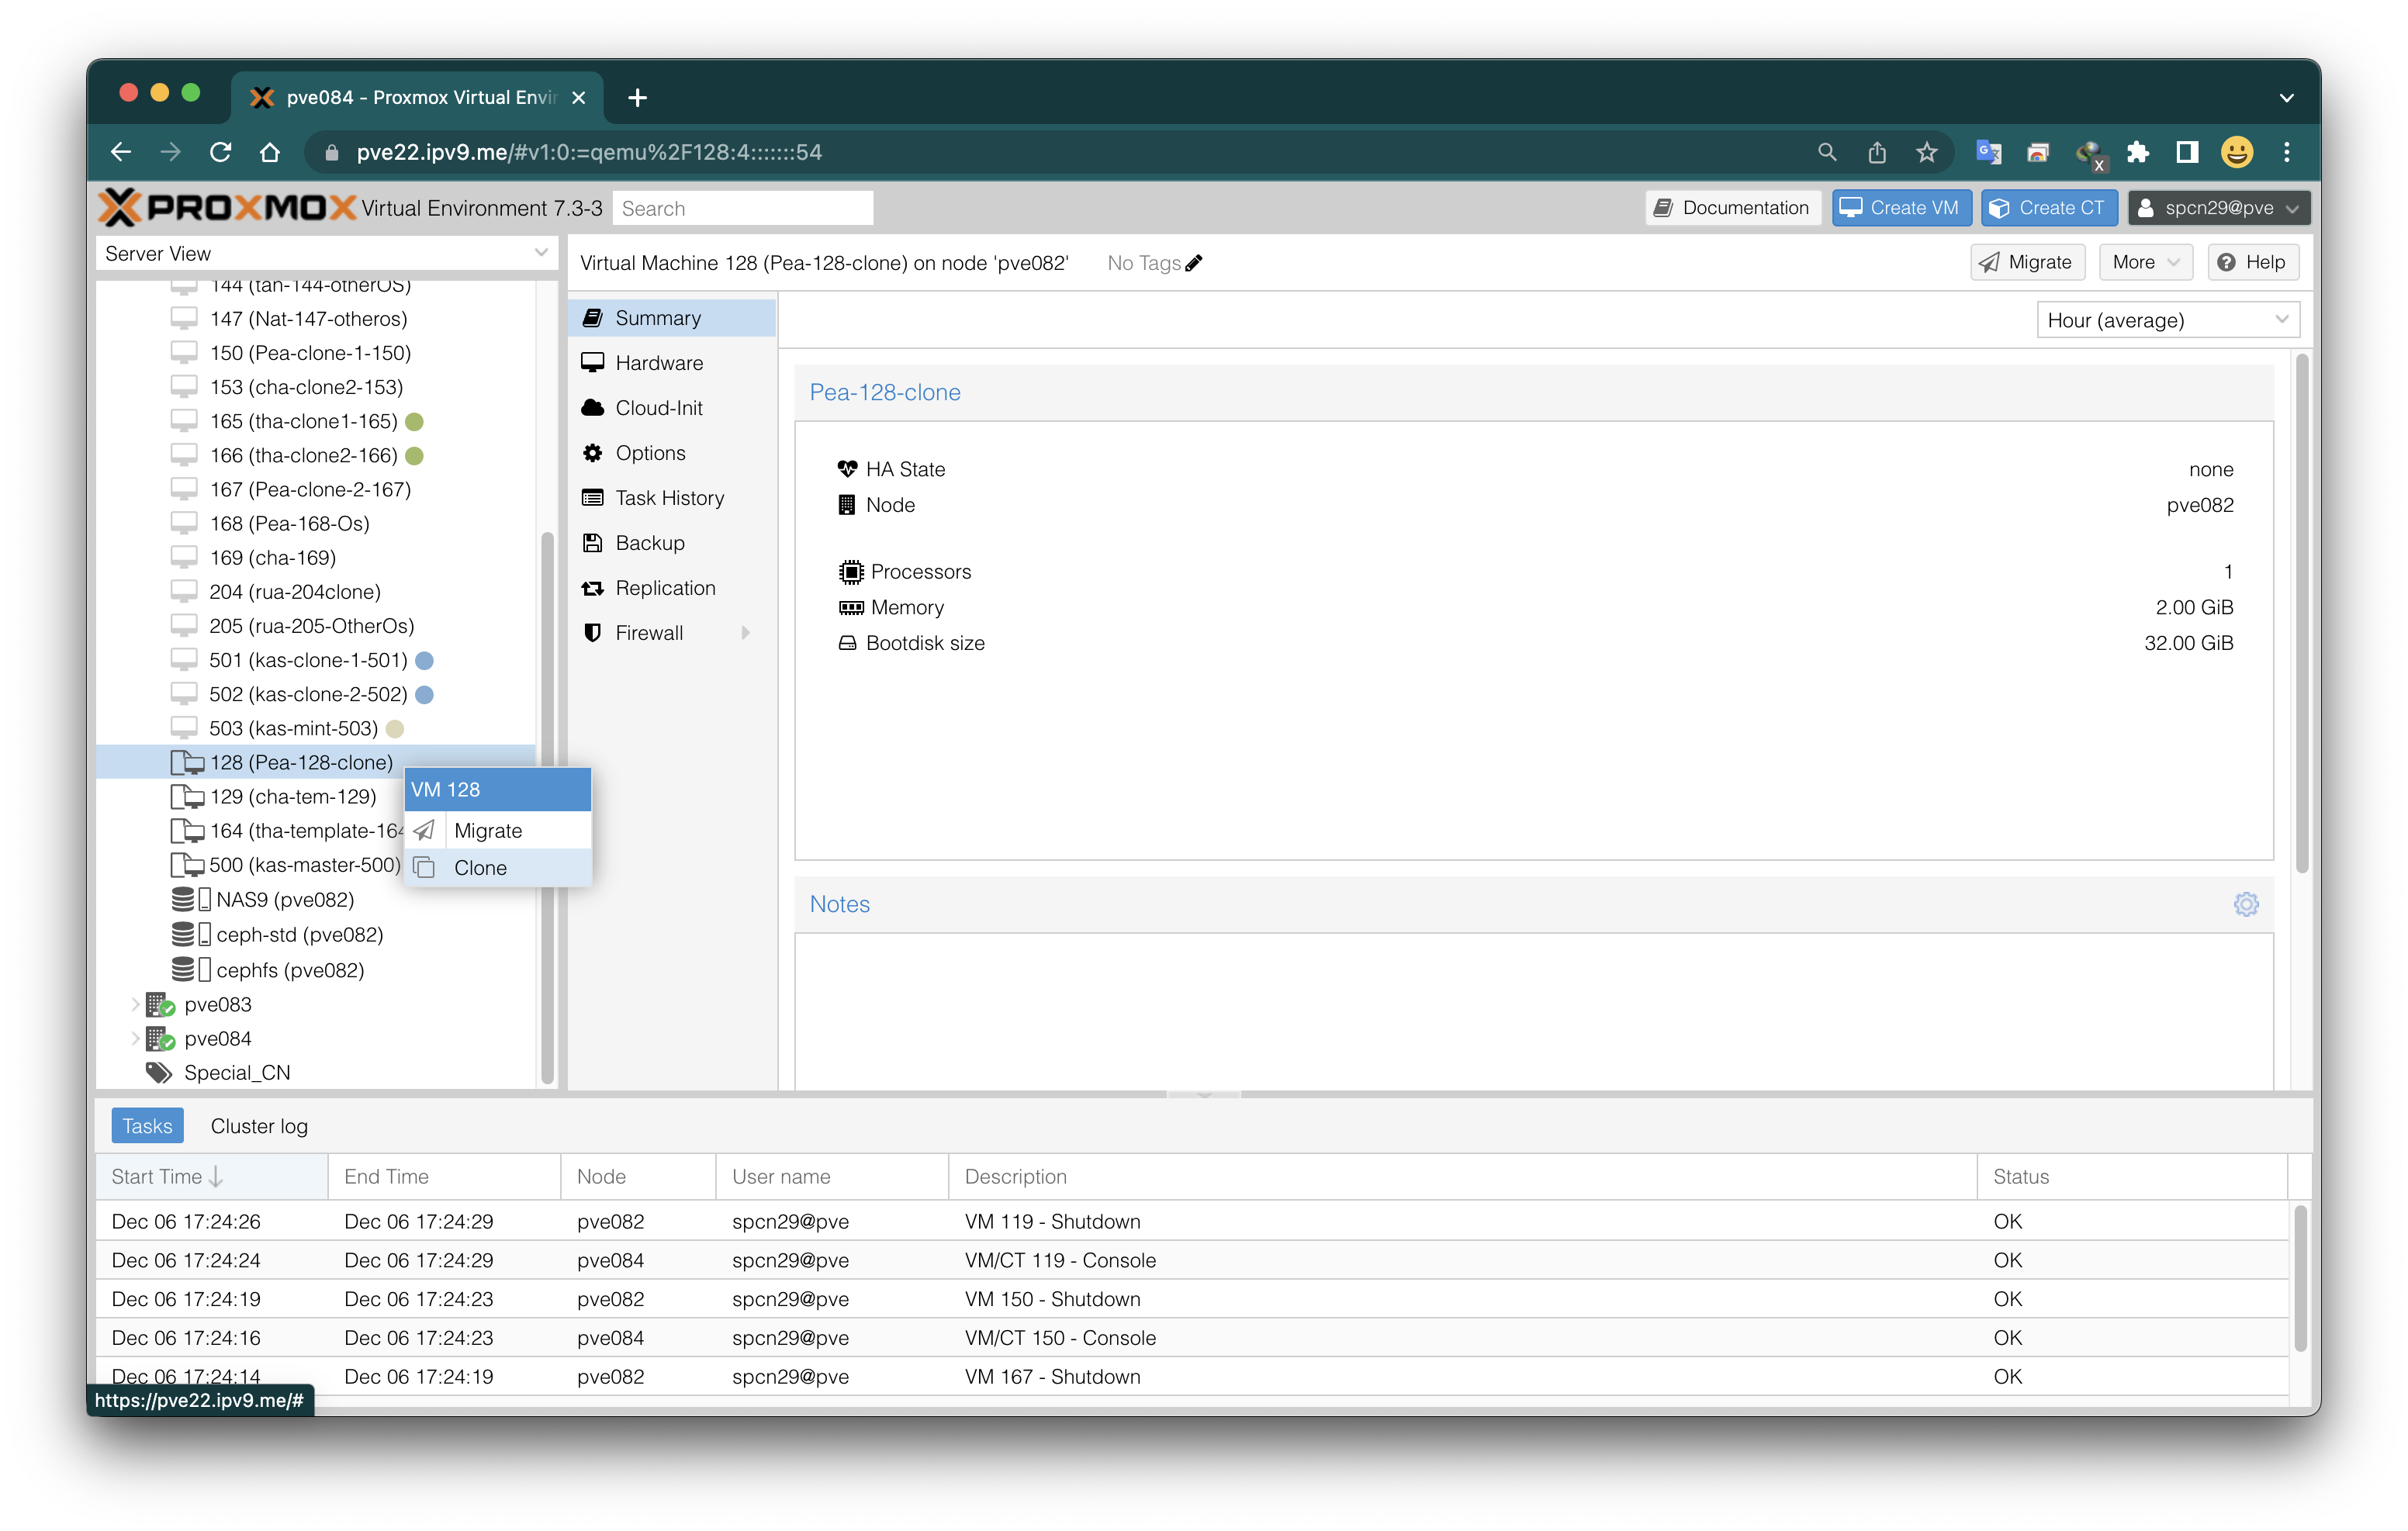Click the Create CT button

coord(2049,207)
